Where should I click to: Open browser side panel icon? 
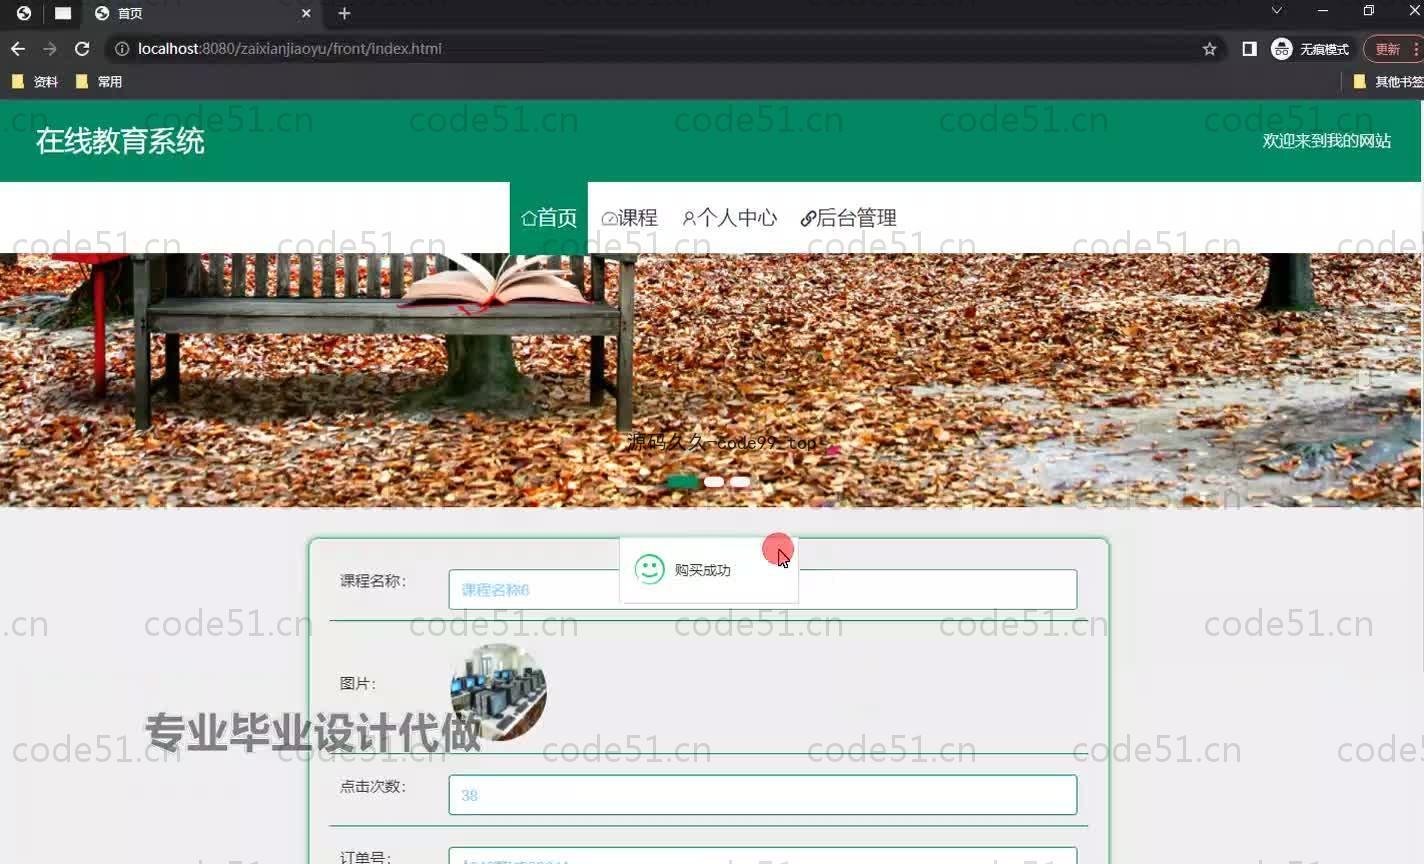click(x=1249, y=49)
